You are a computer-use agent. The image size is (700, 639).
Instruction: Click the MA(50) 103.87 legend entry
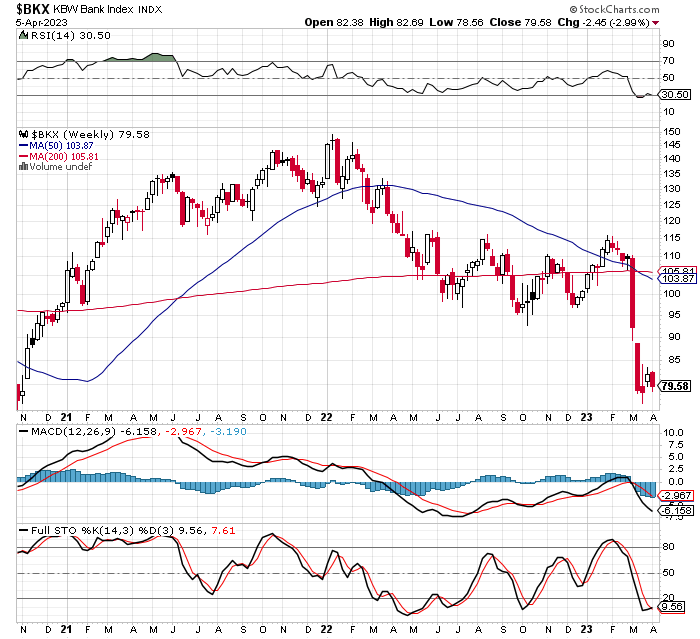pyautogui.click(x=56, y=146)
